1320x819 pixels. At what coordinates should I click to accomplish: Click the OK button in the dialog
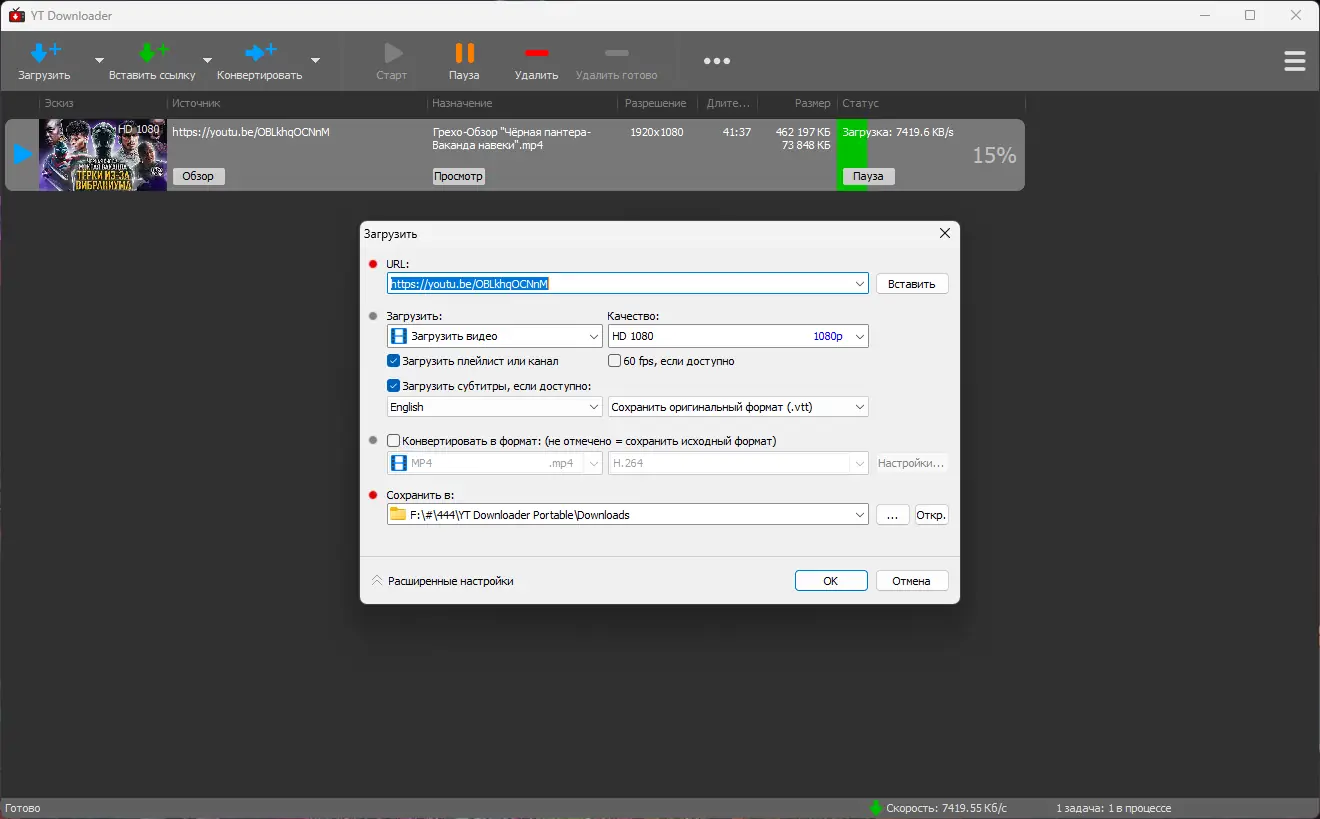[x=831, y=581]
